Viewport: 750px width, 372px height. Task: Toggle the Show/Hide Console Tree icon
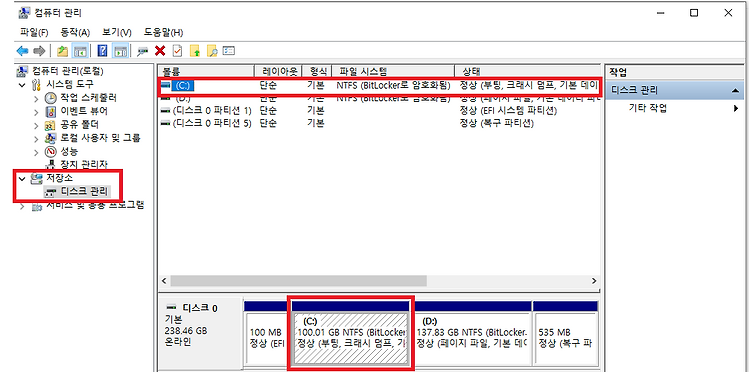pyautogui.click(x=79, y=51)
